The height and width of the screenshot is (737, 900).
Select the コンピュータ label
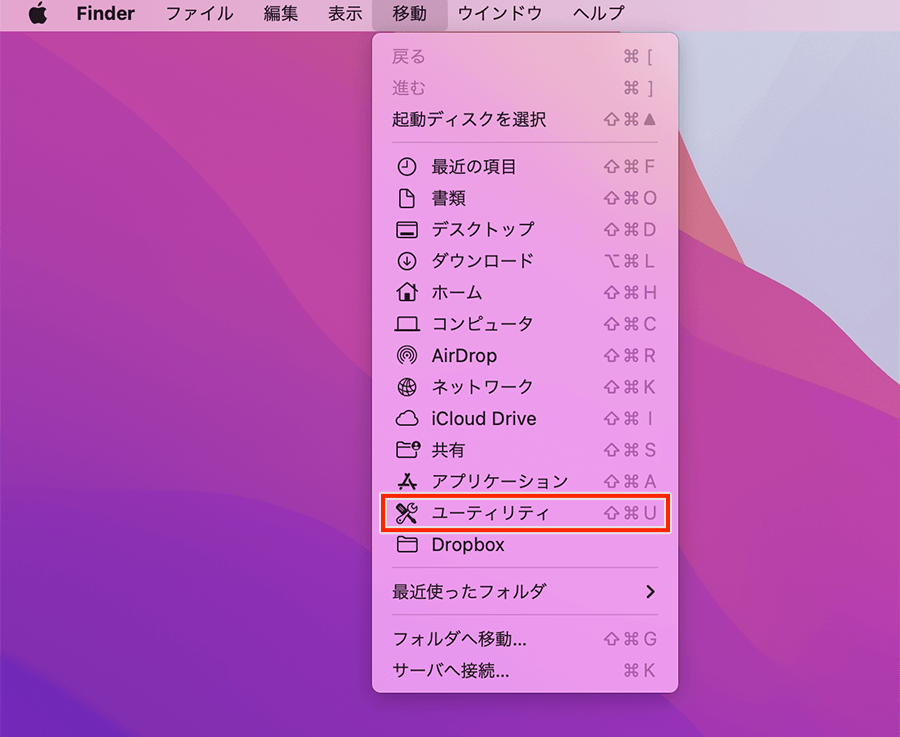(x=482, y=324)
